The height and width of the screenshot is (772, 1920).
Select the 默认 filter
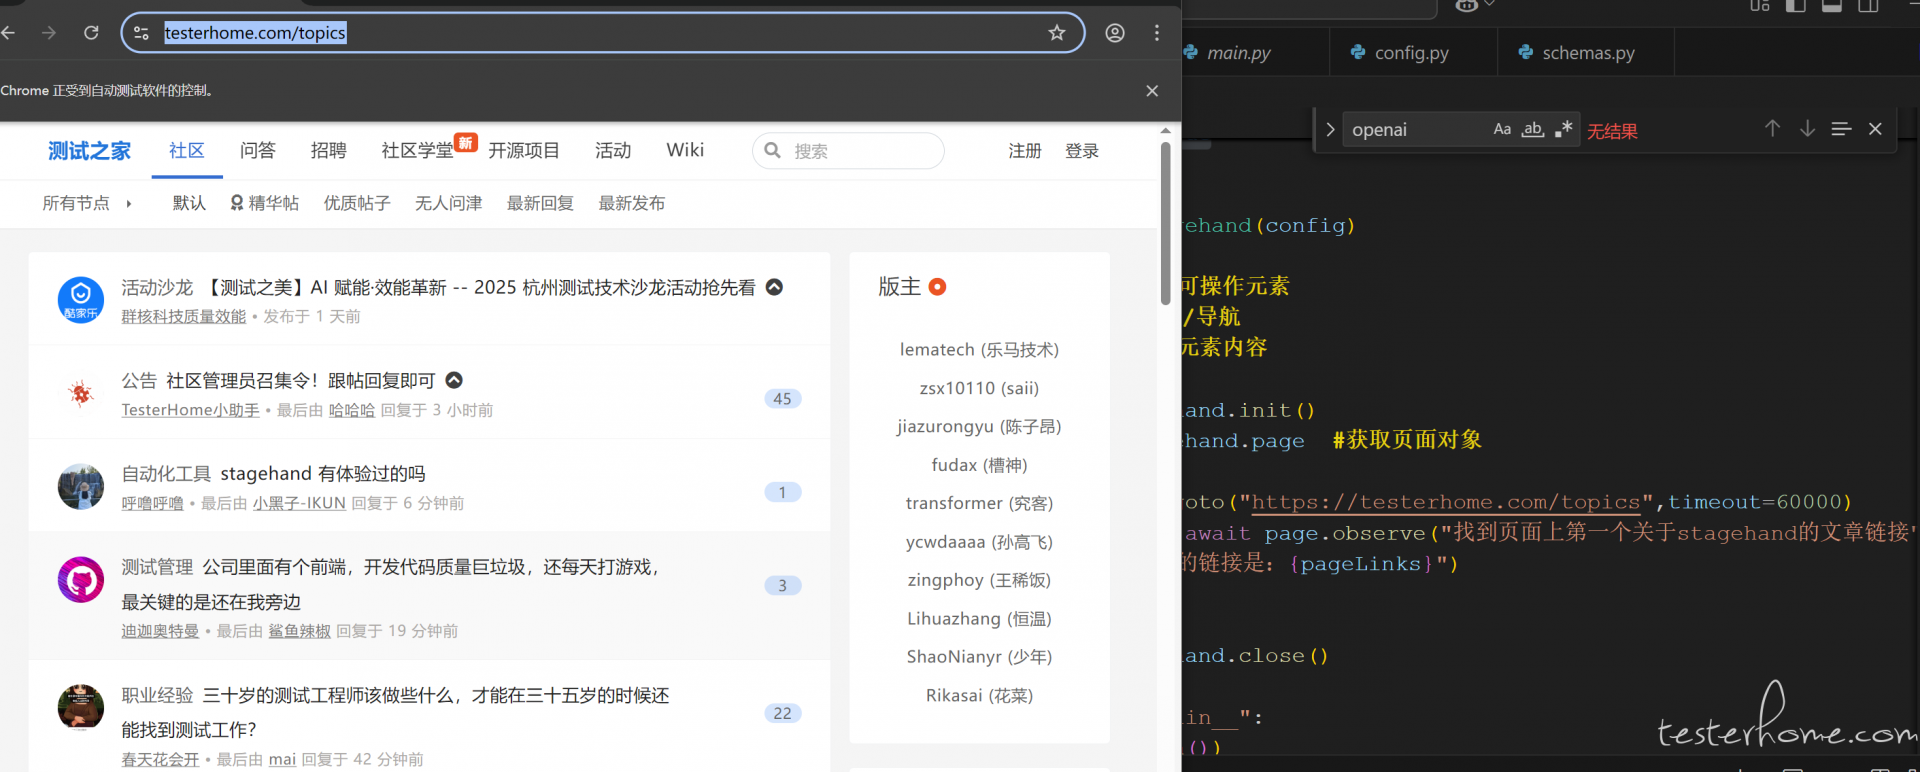tap(189, 204)
